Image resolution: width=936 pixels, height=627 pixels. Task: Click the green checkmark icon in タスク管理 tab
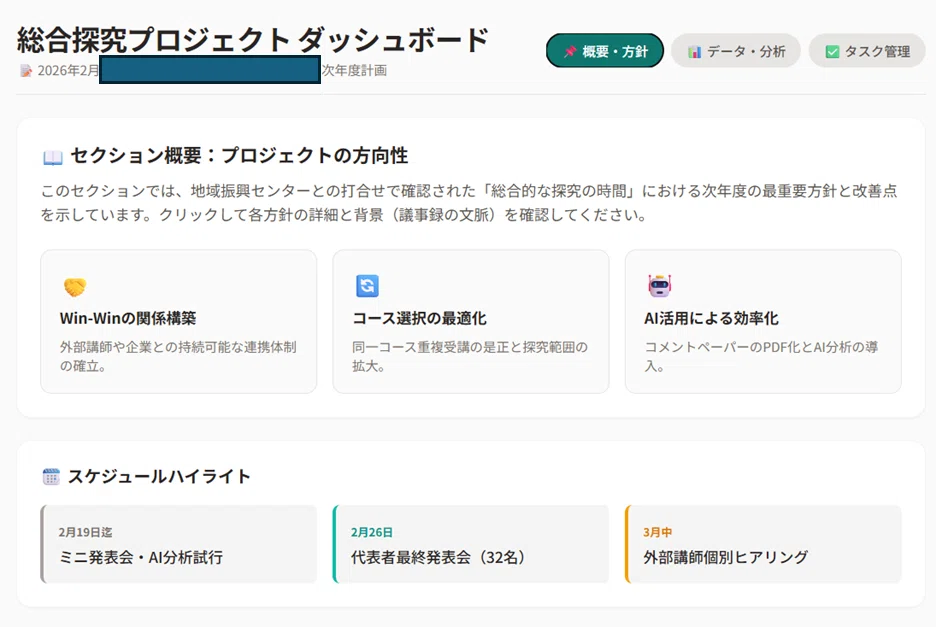point(832,52)
